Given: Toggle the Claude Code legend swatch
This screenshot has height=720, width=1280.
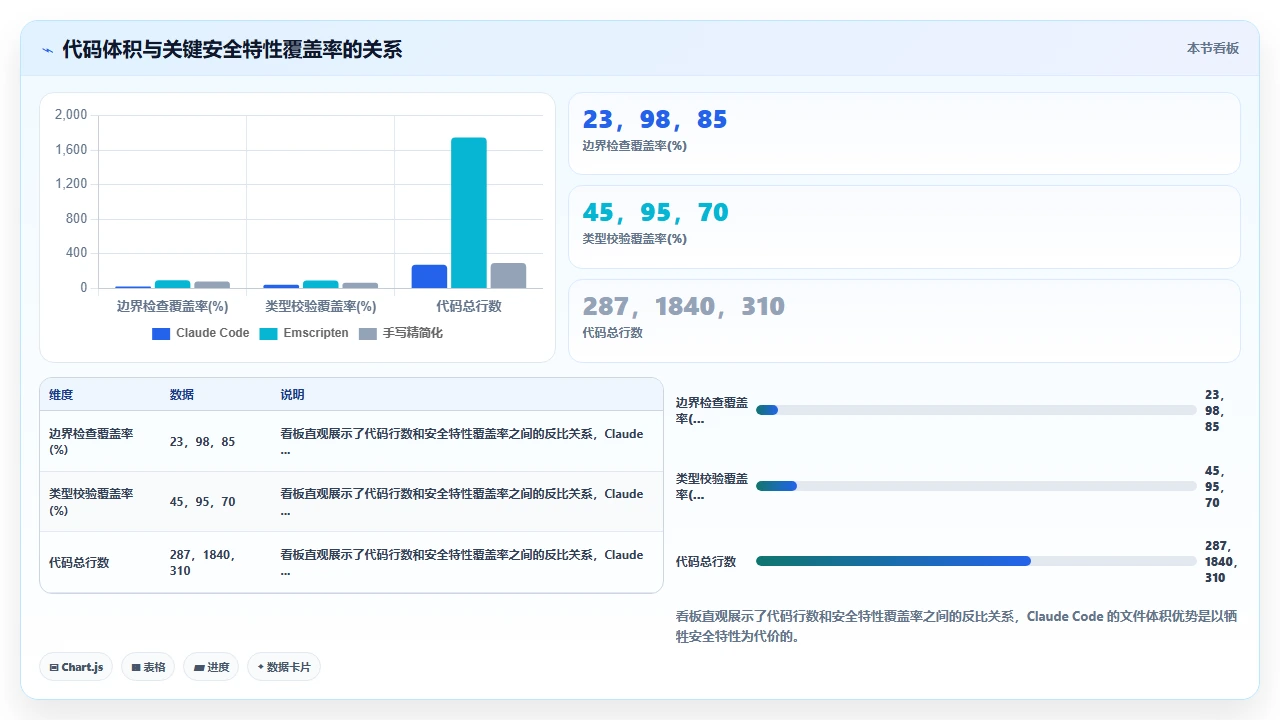Looking at the screenshot, I should click(161, 334).
